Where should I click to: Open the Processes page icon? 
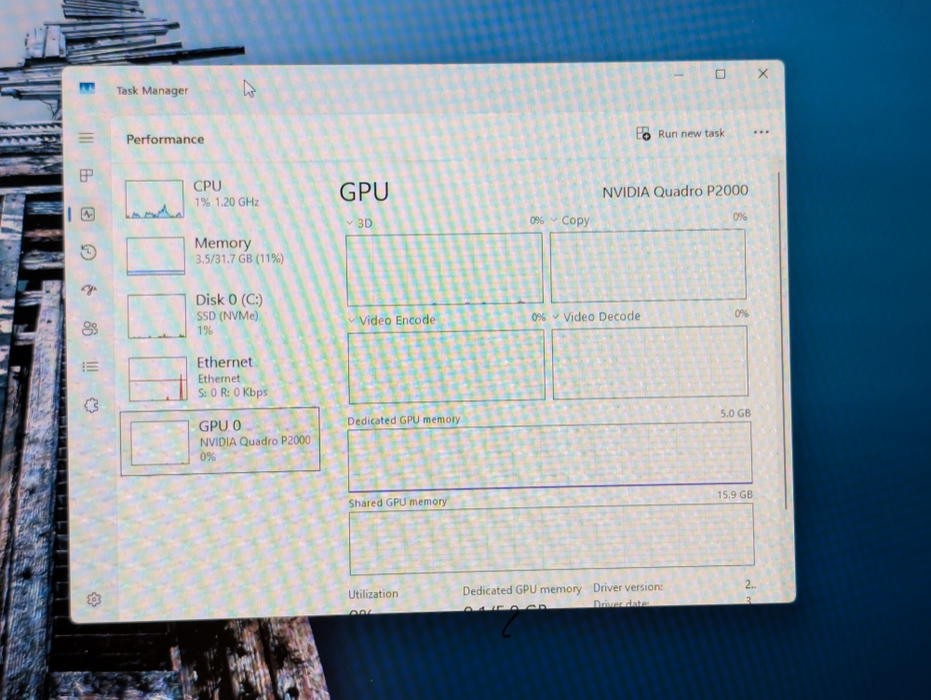[87, 175]
